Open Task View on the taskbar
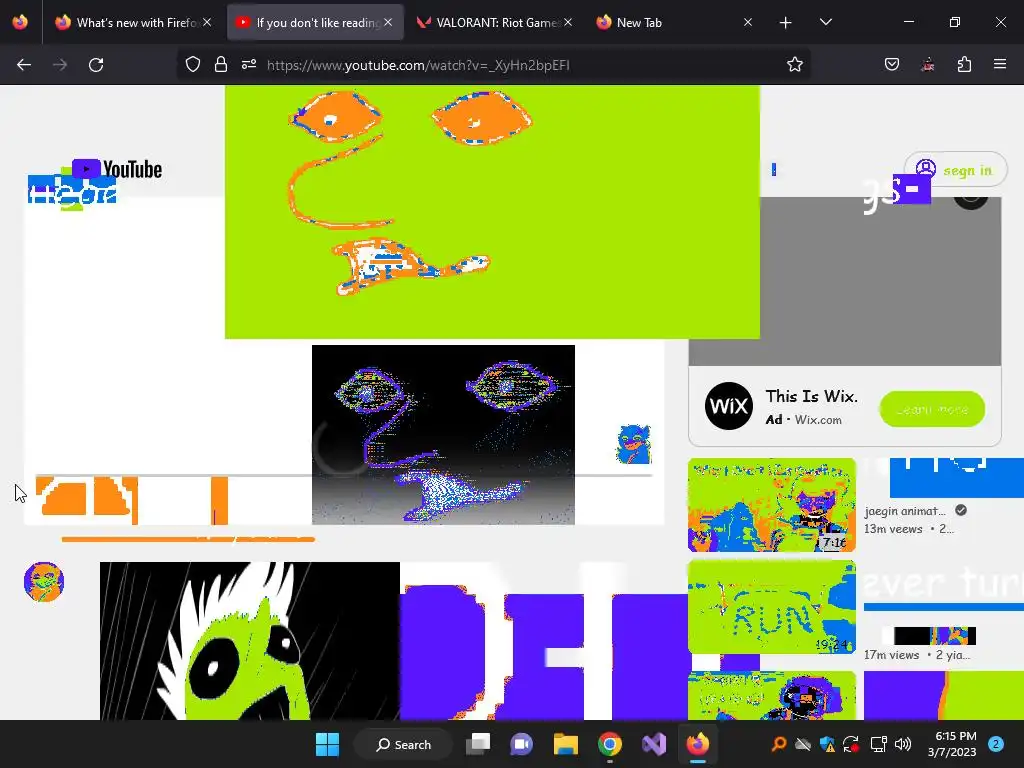Viewport: 1024px width, 768px height. 478,744
